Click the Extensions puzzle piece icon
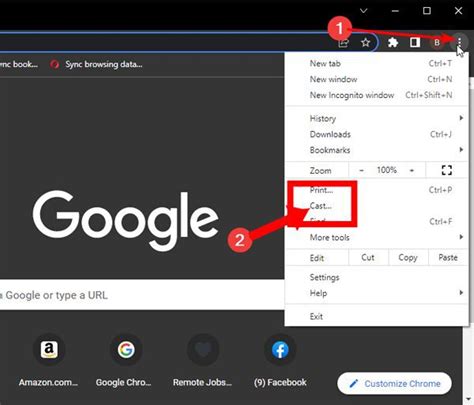This screenshot has height=405, width=474. (x=393, y=43)
